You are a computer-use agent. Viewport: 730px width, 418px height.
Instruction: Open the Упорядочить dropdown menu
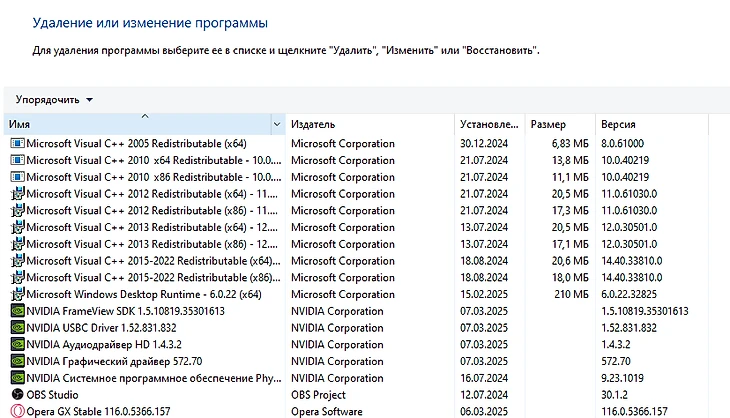point(54,100)
